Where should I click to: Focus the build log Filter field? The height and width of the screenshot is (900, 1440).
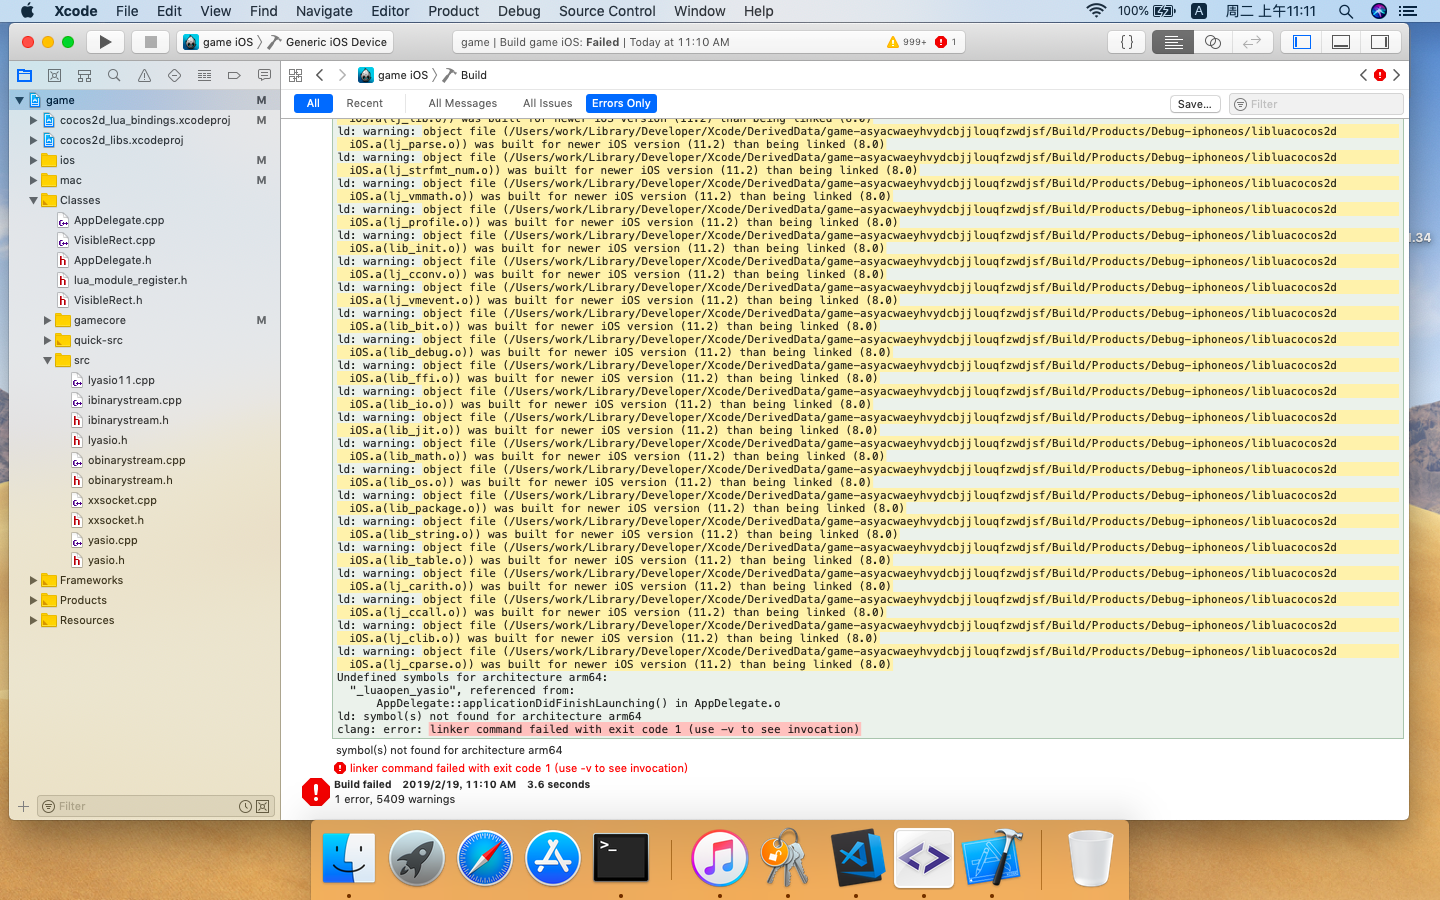point(1316,104)
